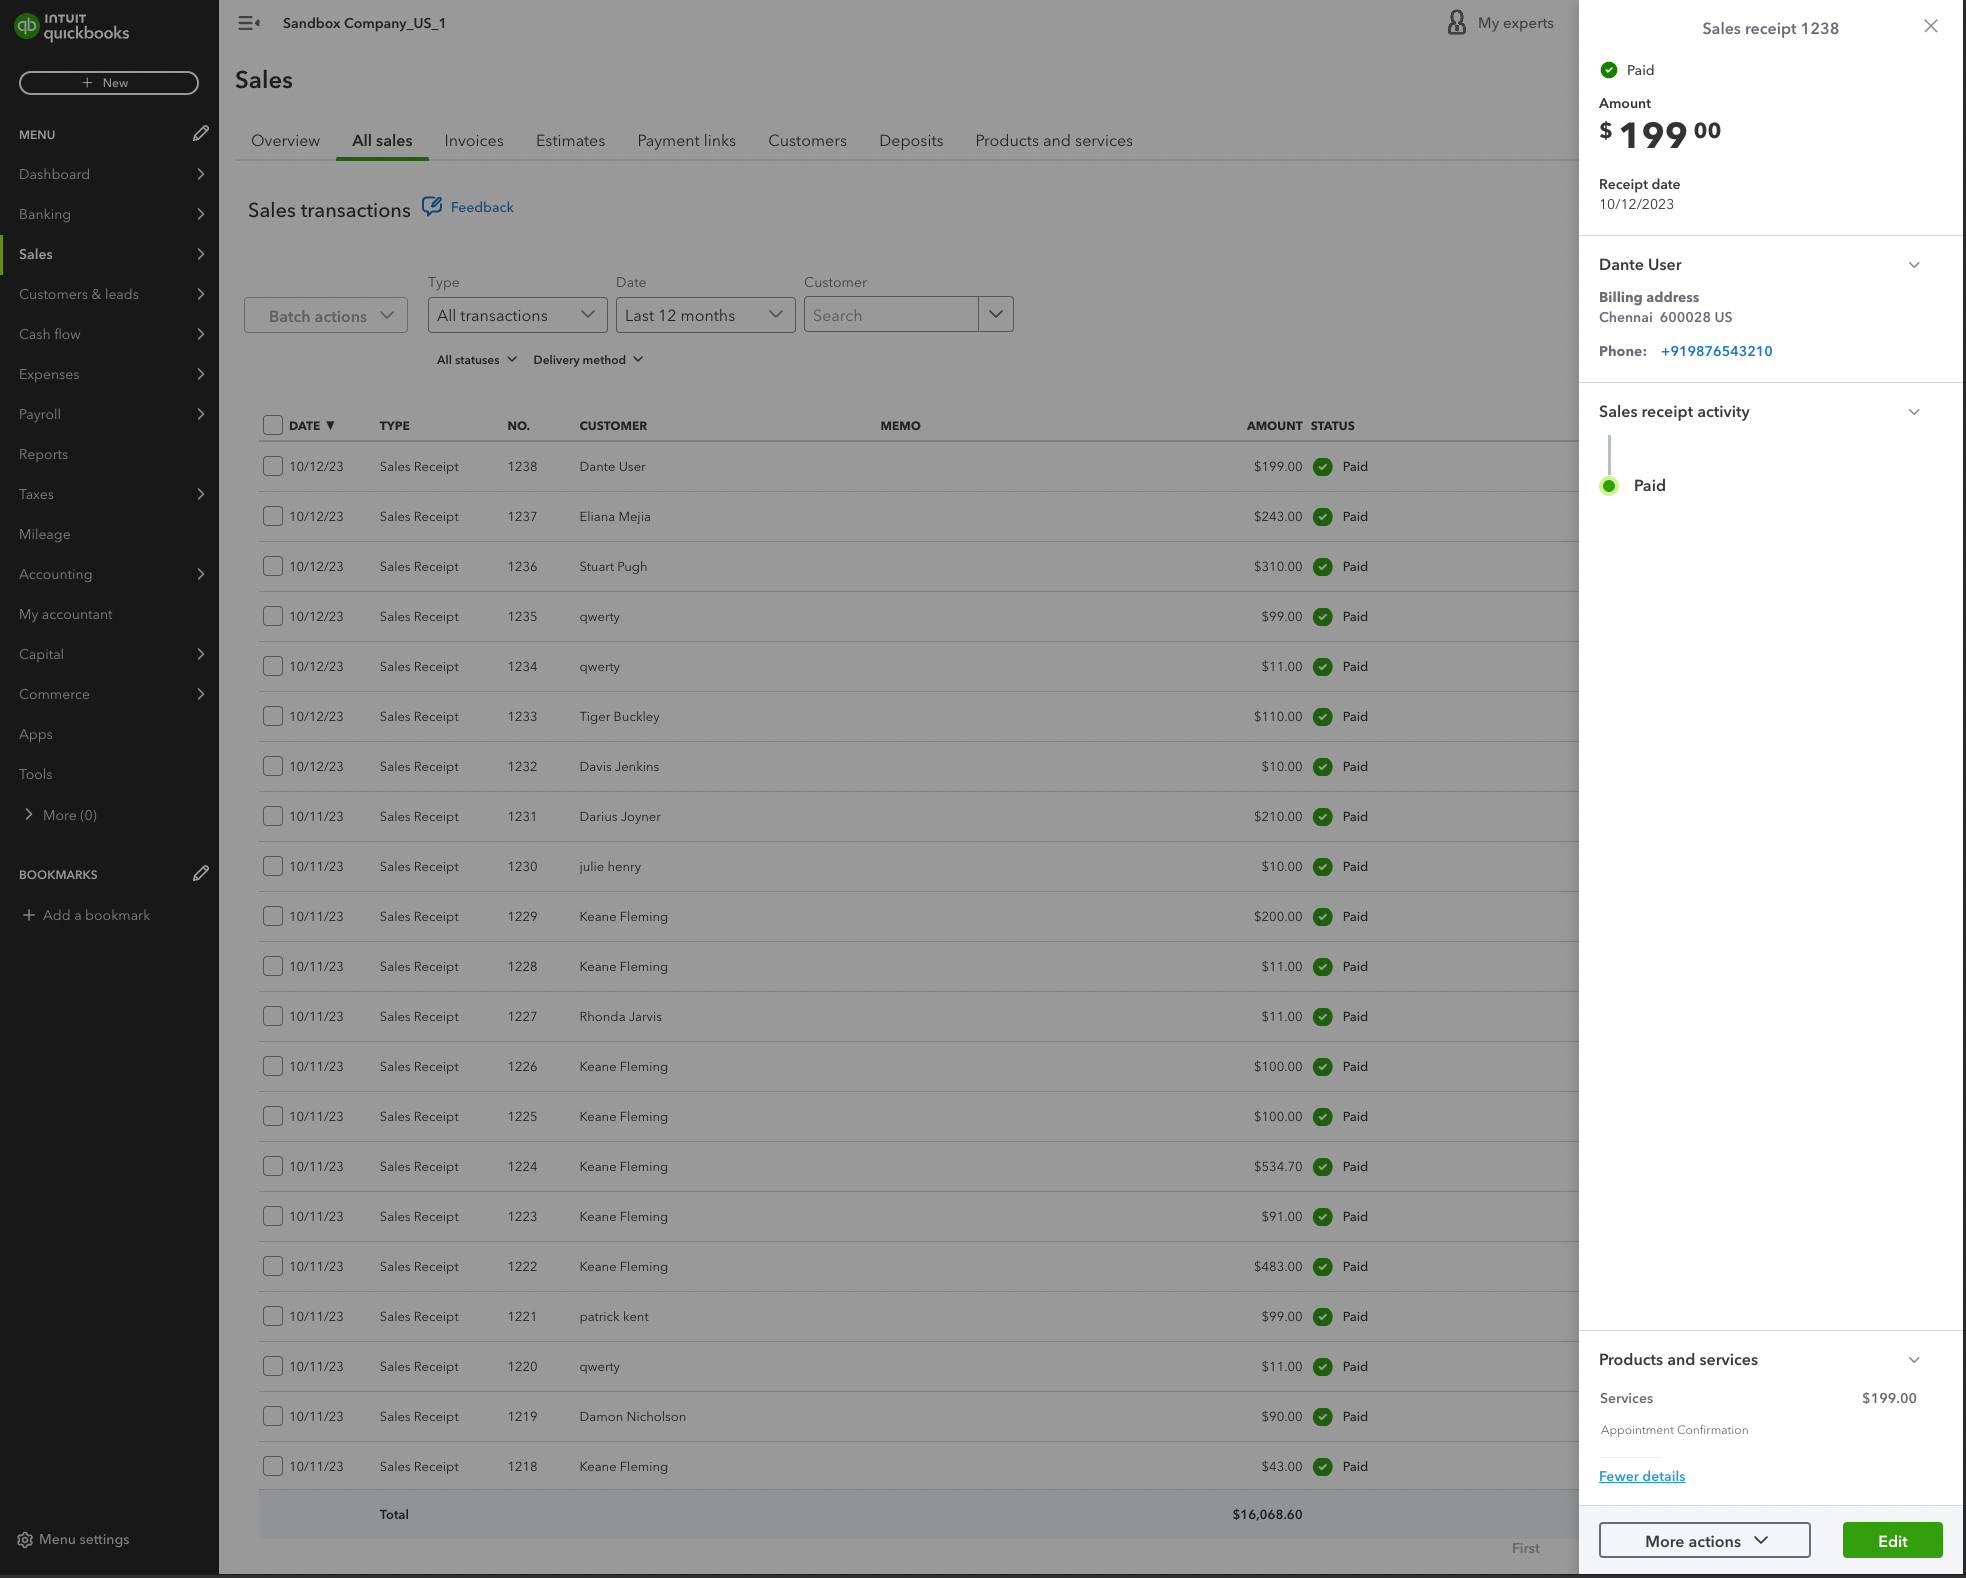1966x1578 pixels.
Task: Open the More actions dropdown
Action: (1704, 1541)
